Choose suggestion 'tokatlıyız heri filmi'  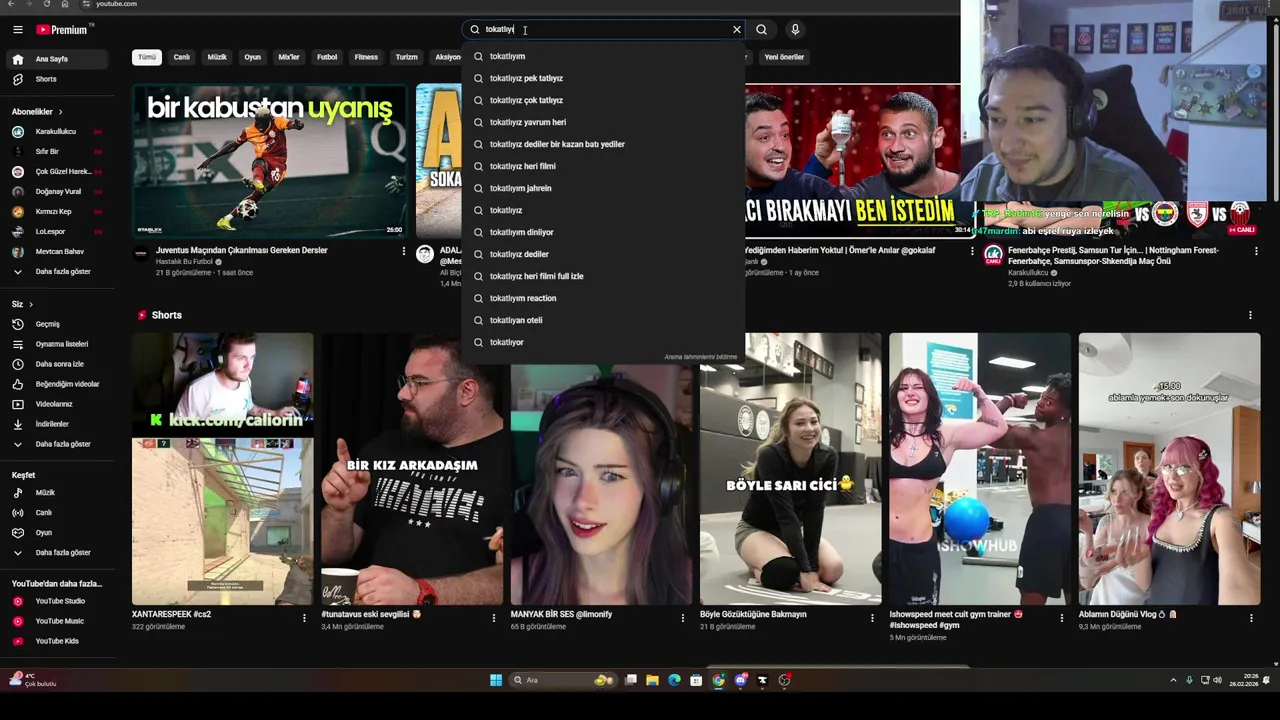(x=603, y=166)
